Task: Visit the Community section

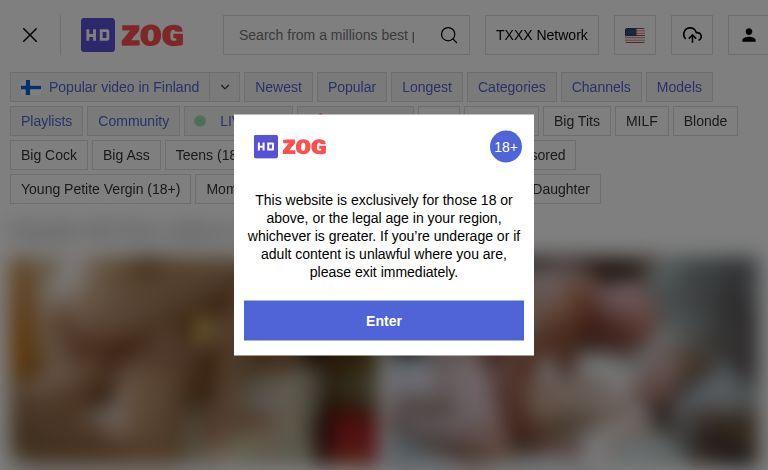Action: click(134, 121)
